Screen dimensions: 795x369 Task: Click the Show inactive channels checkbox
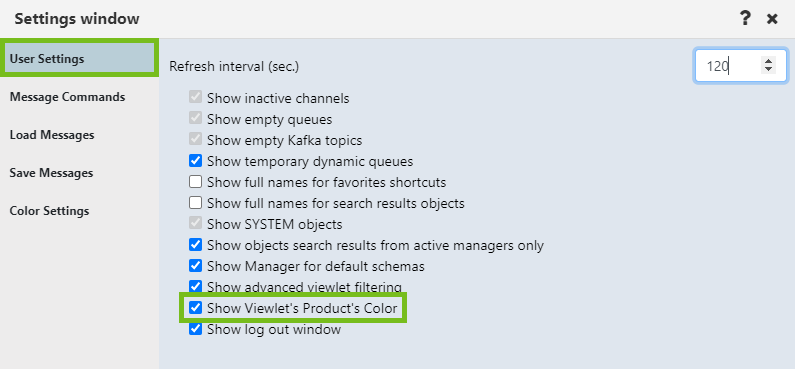195,97
